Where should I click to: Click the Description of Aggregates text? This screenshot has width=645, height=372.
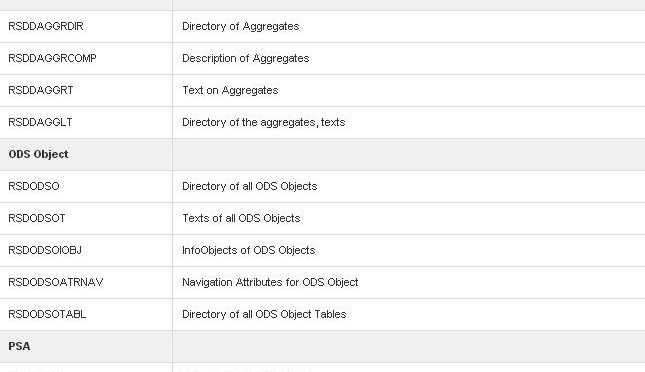(246, 58)
